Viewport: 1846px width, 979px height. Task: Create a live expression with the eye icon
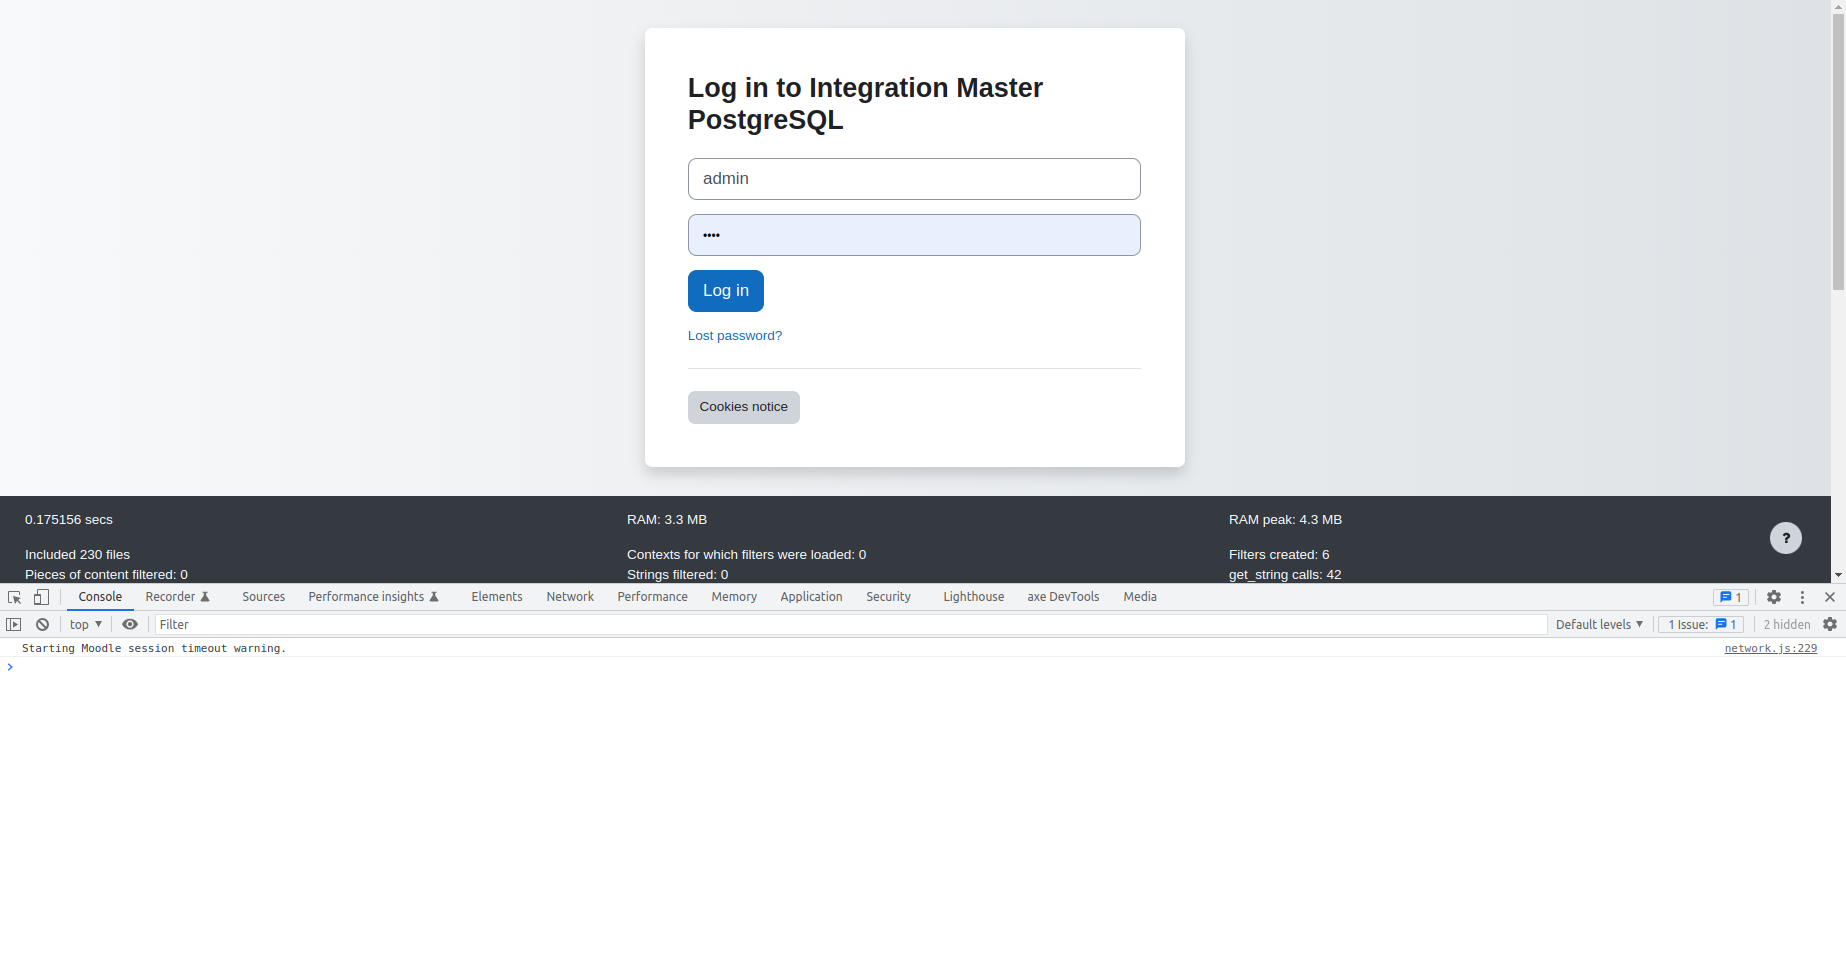[130, 624]
